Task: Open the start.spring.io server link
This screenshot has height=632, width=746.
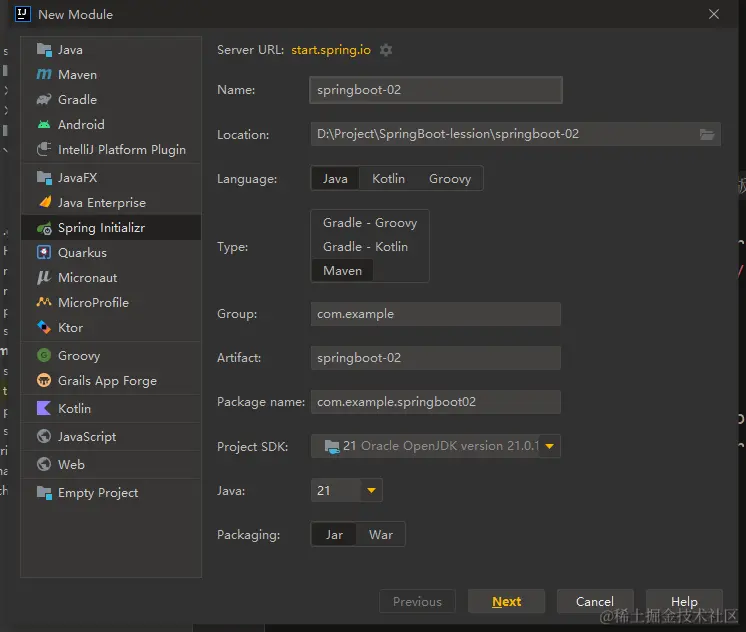Action: pyautogui.click(x=331, y=50)
